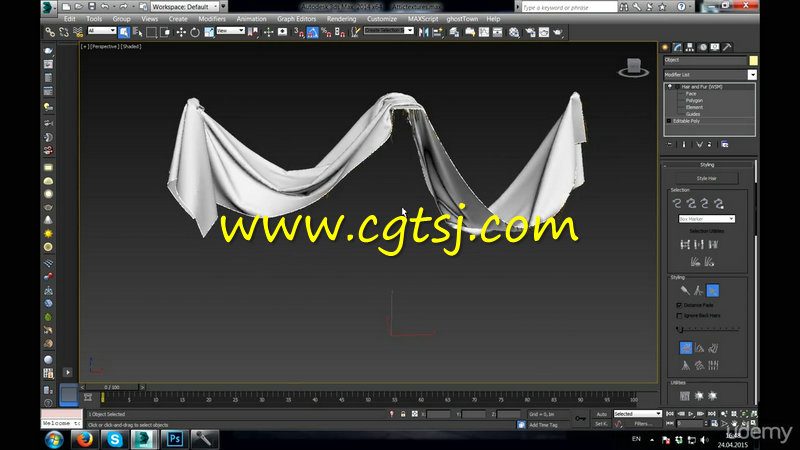800x450 pixels.
Task: Toggle Percent Snap in toolbar
Action: [x=327, y=32]
